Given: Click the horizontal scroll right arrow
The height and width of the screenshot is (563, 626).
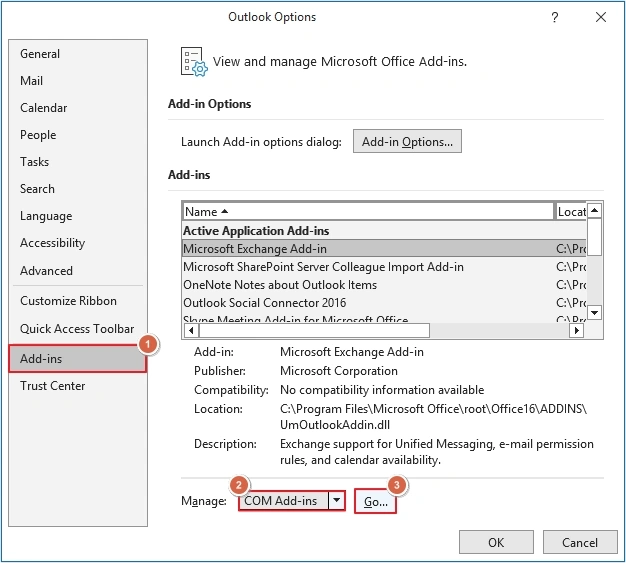Looking at the screenshot, I should (x=576, y=331).
